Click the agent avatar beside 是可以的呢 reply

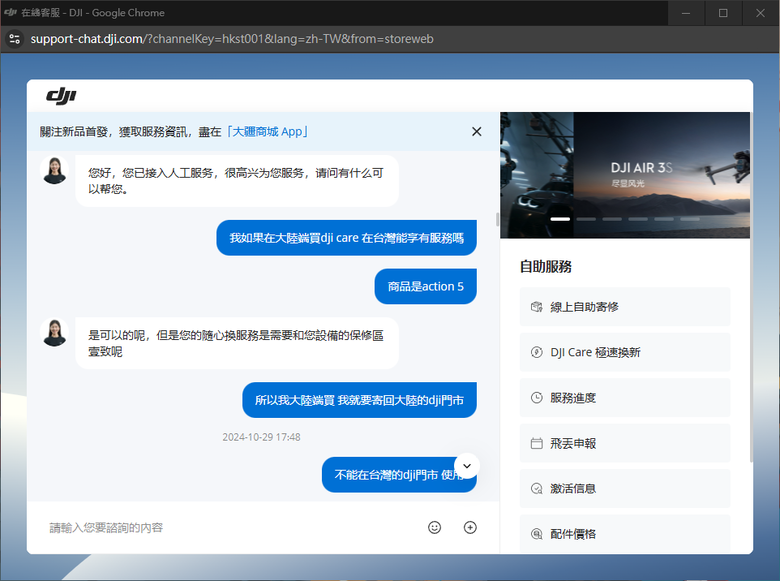pyautogui.click(x=54, y=333)
